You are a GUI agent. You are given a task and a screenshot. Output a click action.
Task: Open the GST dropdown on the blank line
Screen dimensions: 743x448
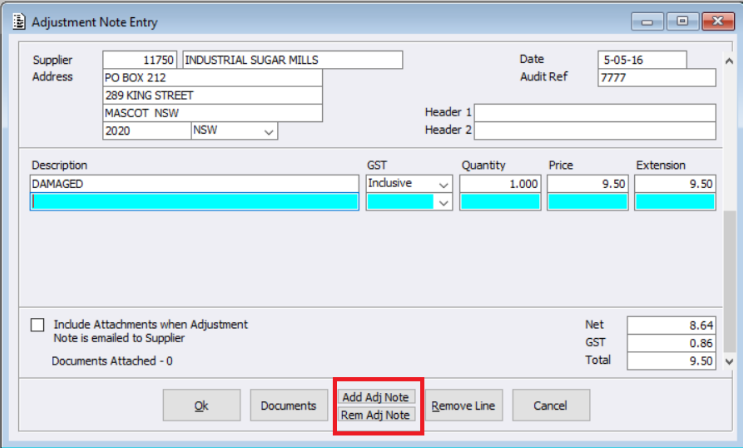coord(443,202)
